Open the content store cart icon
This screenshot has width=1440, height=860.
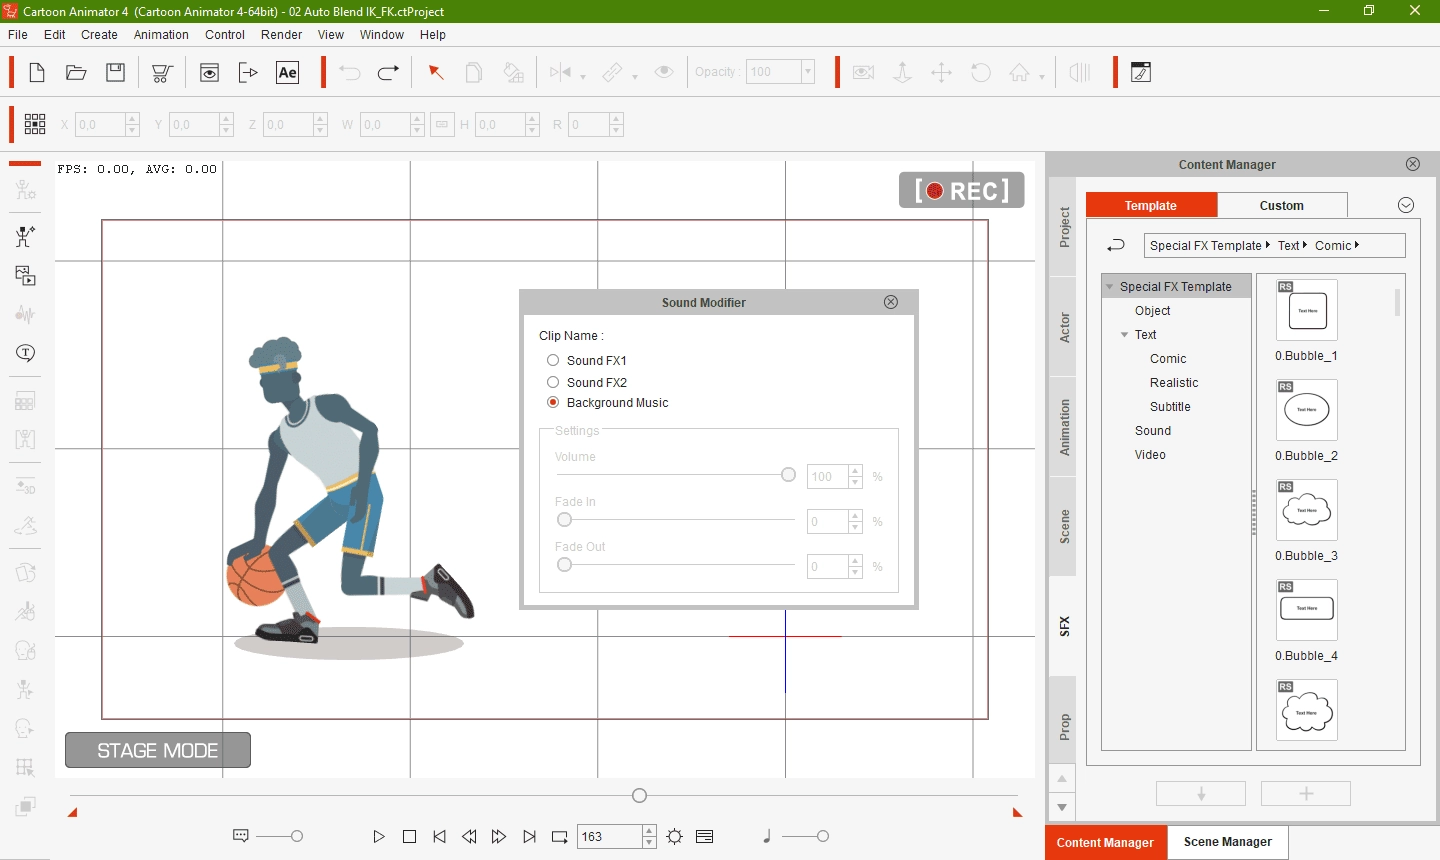(x=162, y=72)
